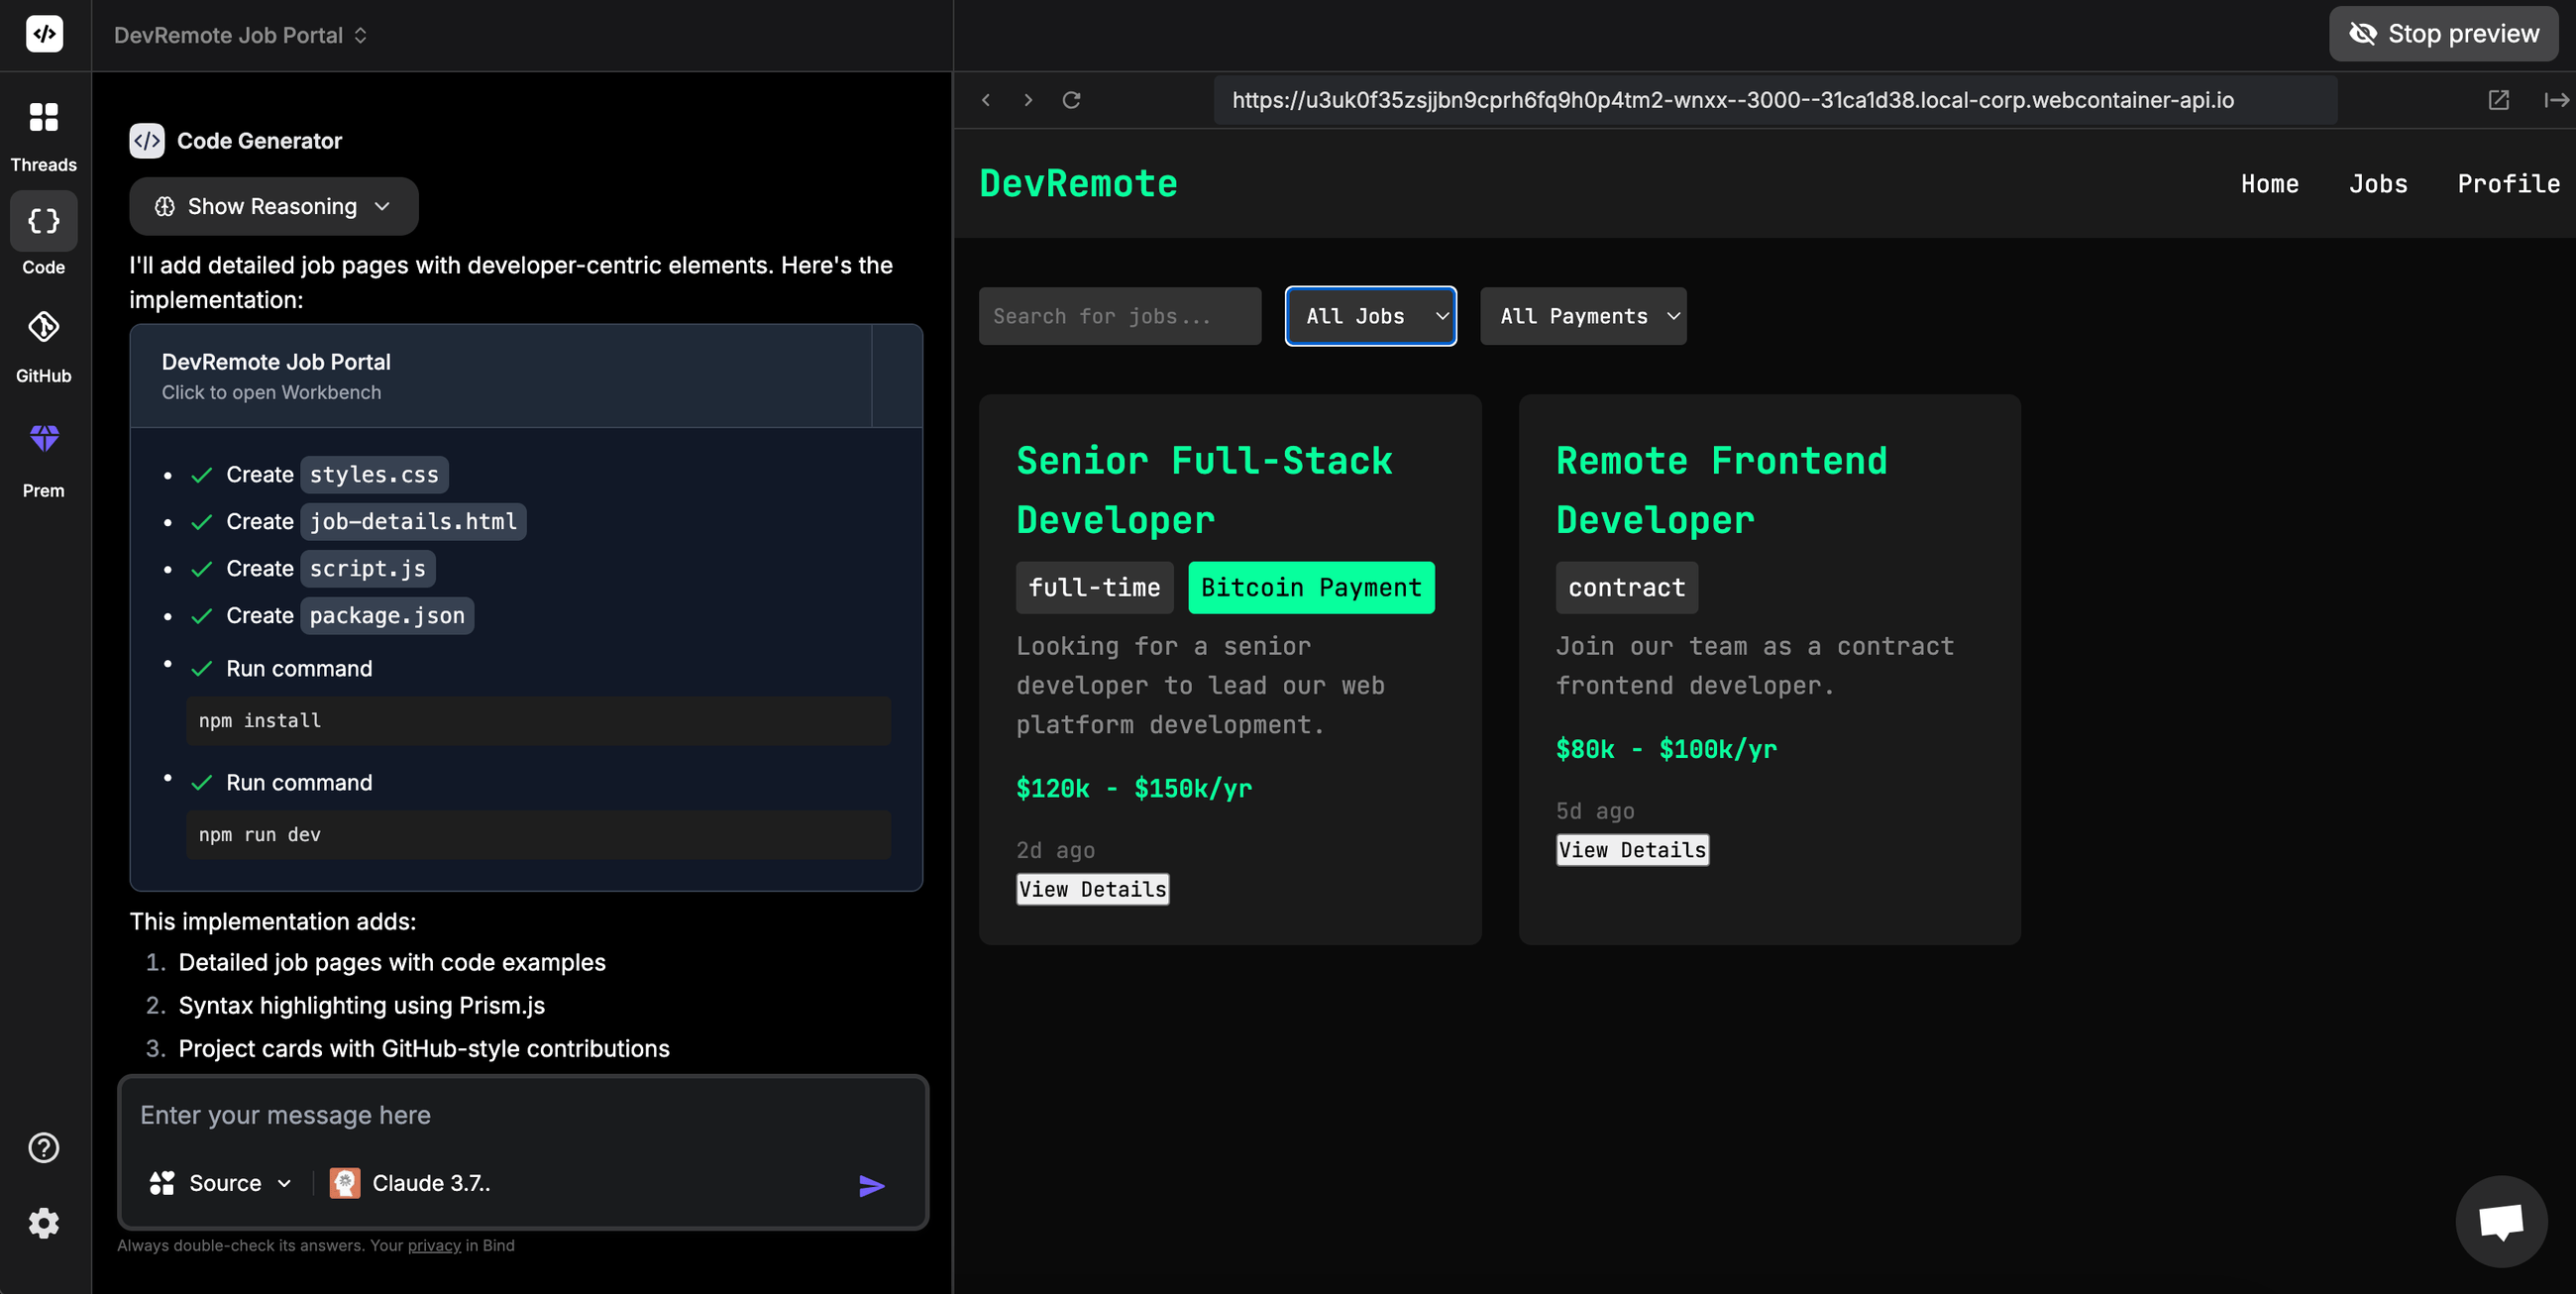2576x1294 pixels.
Task: Open the All Payments filter dropdown
Action: click(1582, 316)
